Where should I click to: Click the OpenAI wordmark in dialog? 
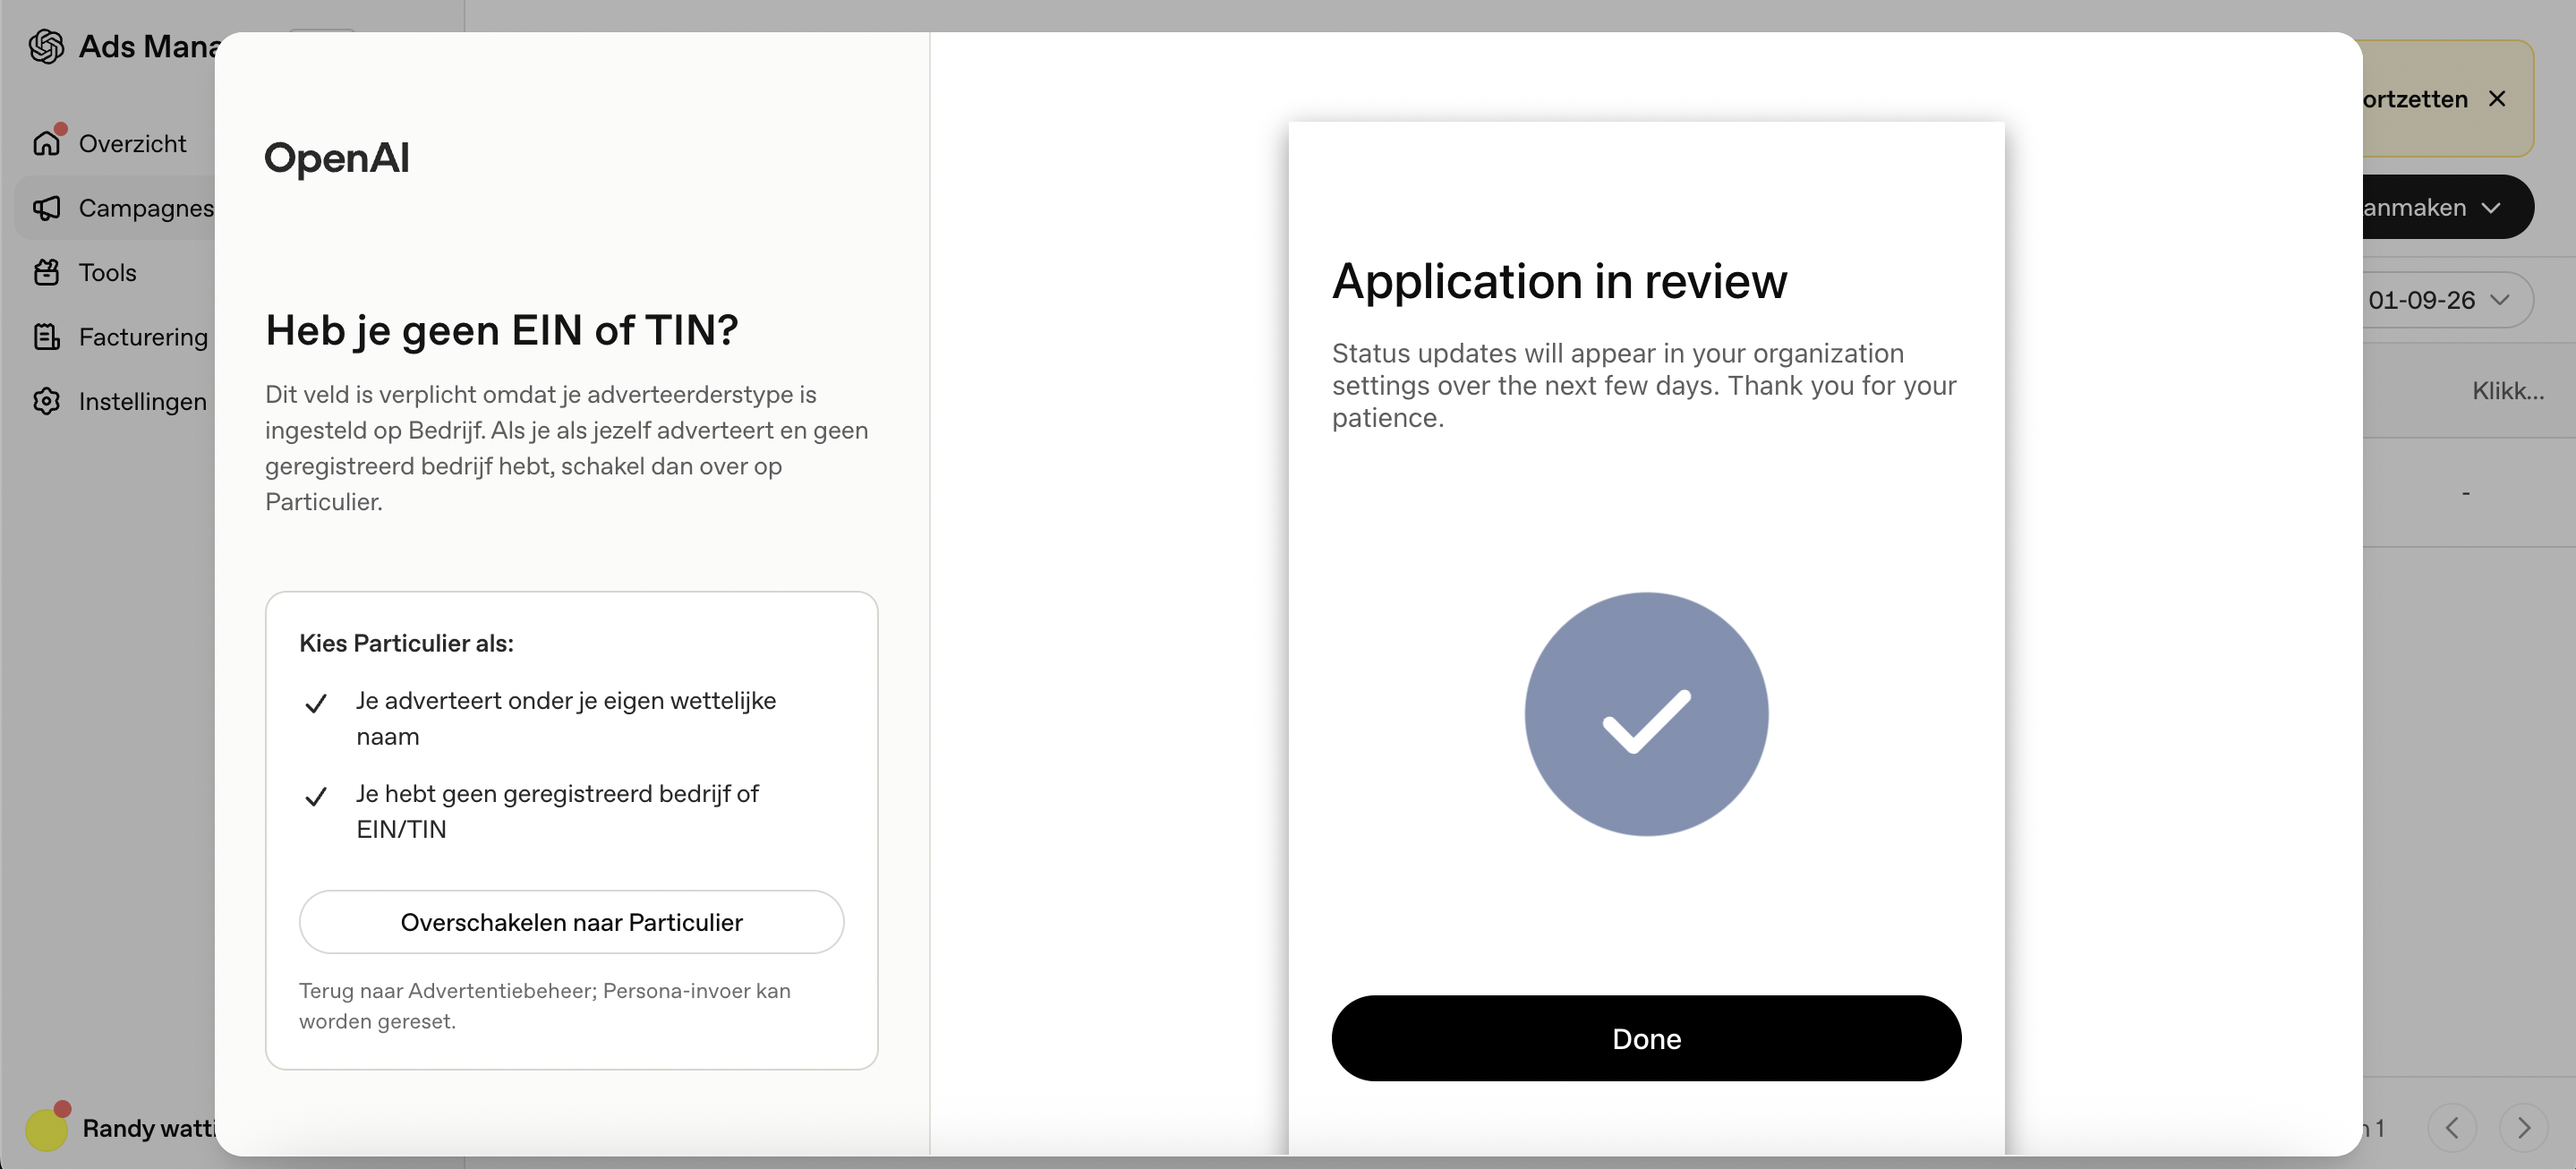coord(337,158)
